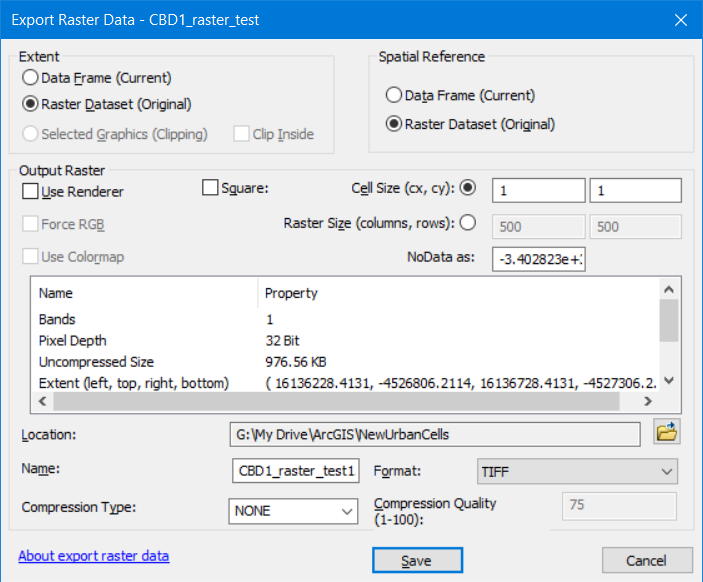
Task: Select the Raster Size (columns, rows) radio button
Action: [468, 223]
